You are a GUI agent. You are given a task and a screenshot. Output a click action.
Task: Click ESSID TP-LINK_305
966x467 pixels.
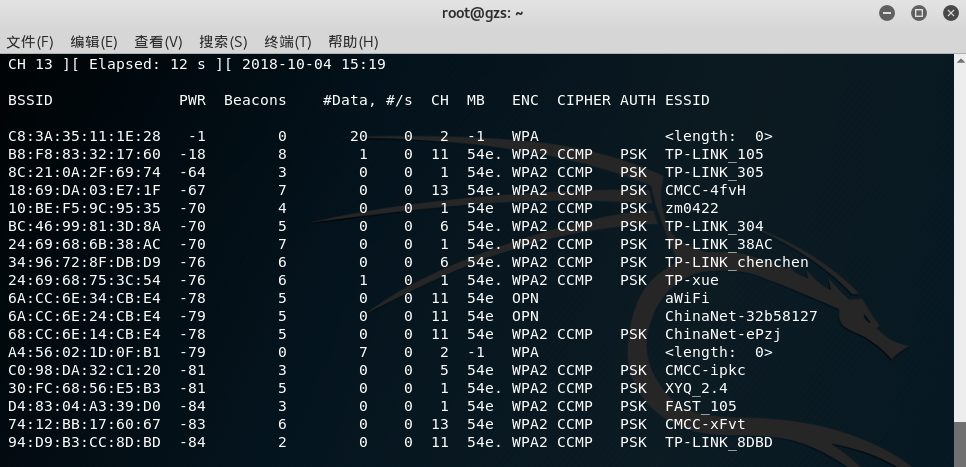714,172
